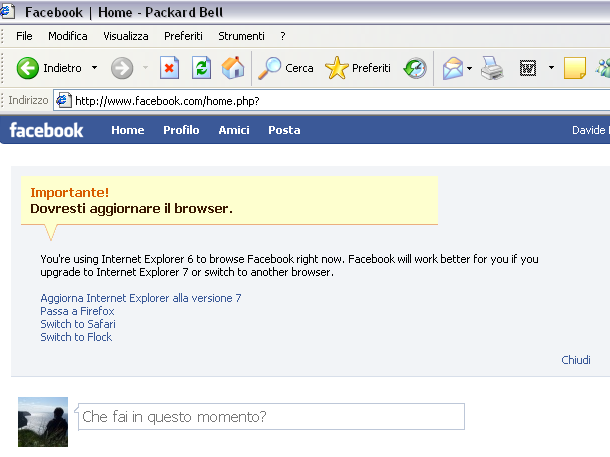Go to Facebook Home tab
The height and width of the screenshot is (457, 610).
coord(128,130)
